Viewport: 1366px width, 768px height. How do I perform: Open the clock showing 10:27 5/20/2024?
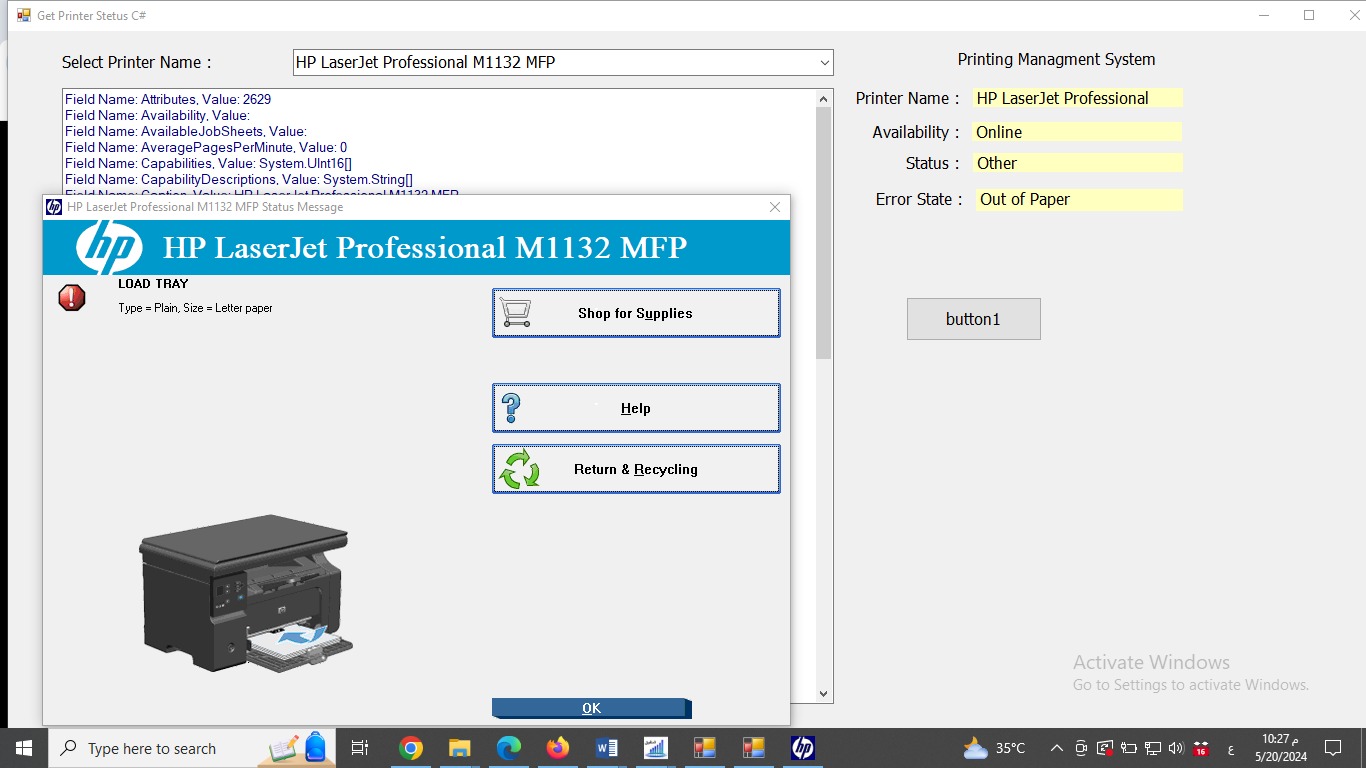point(1283,748)
